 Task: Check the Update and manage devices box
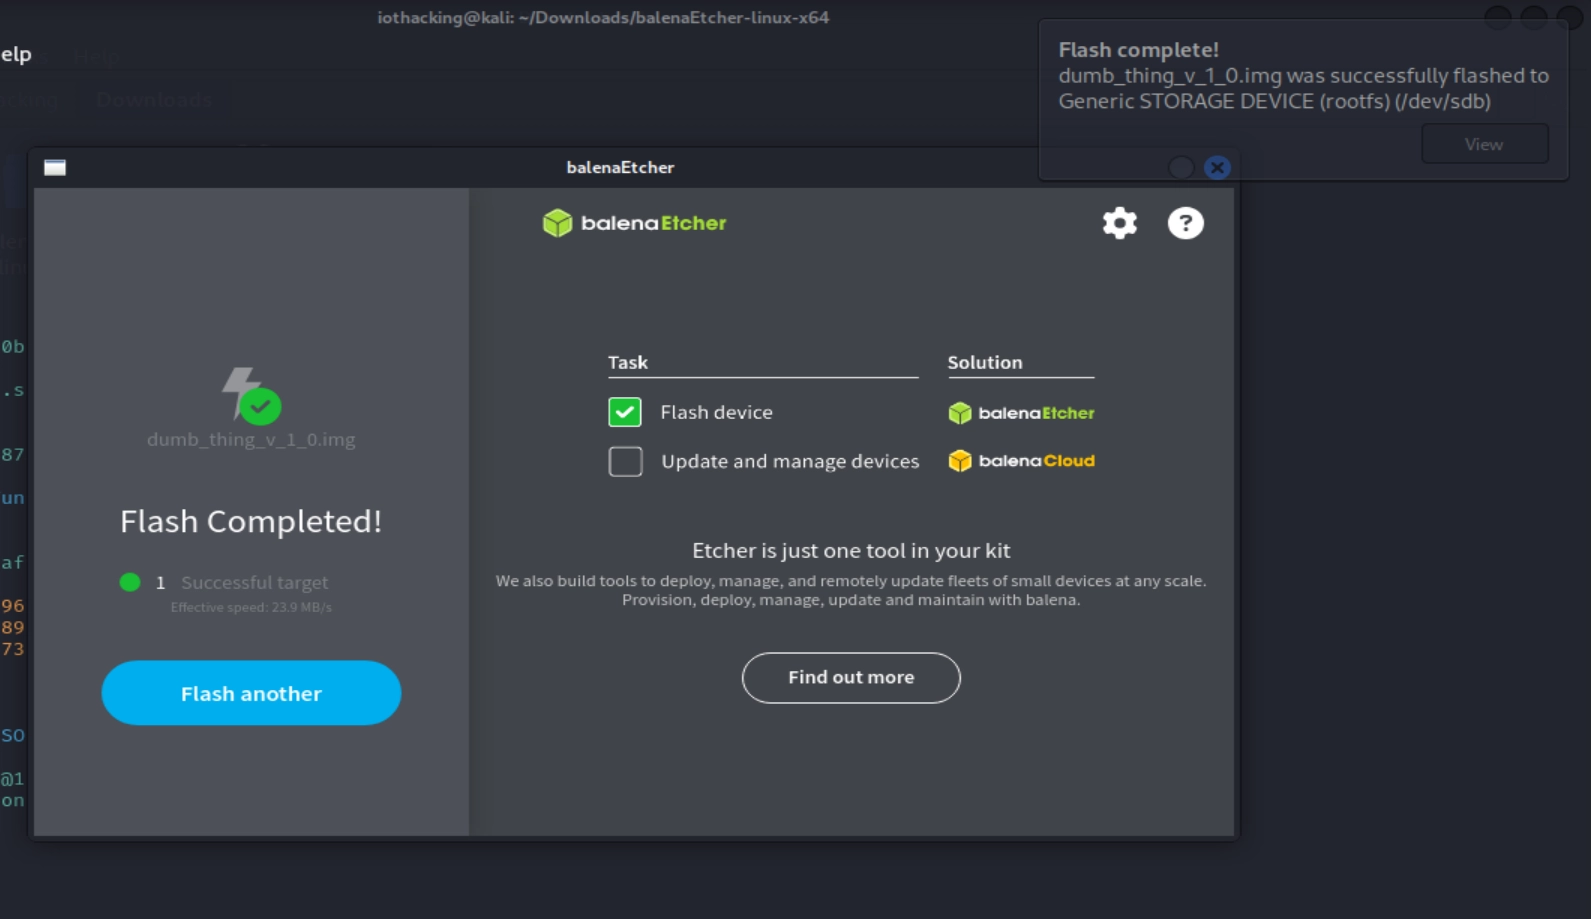point(625,461)
